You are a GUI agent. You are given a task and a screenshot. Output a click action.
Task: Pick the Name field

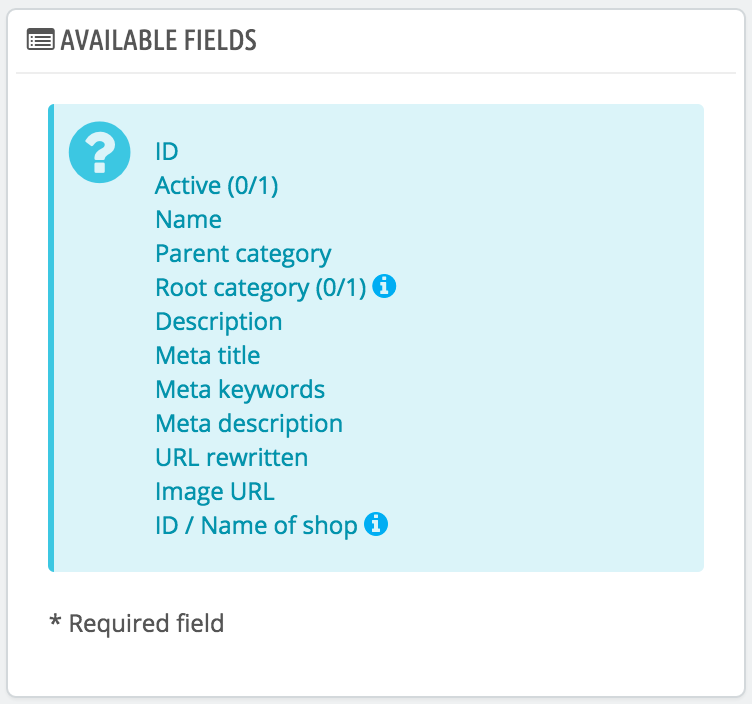[x=189, y=220]
